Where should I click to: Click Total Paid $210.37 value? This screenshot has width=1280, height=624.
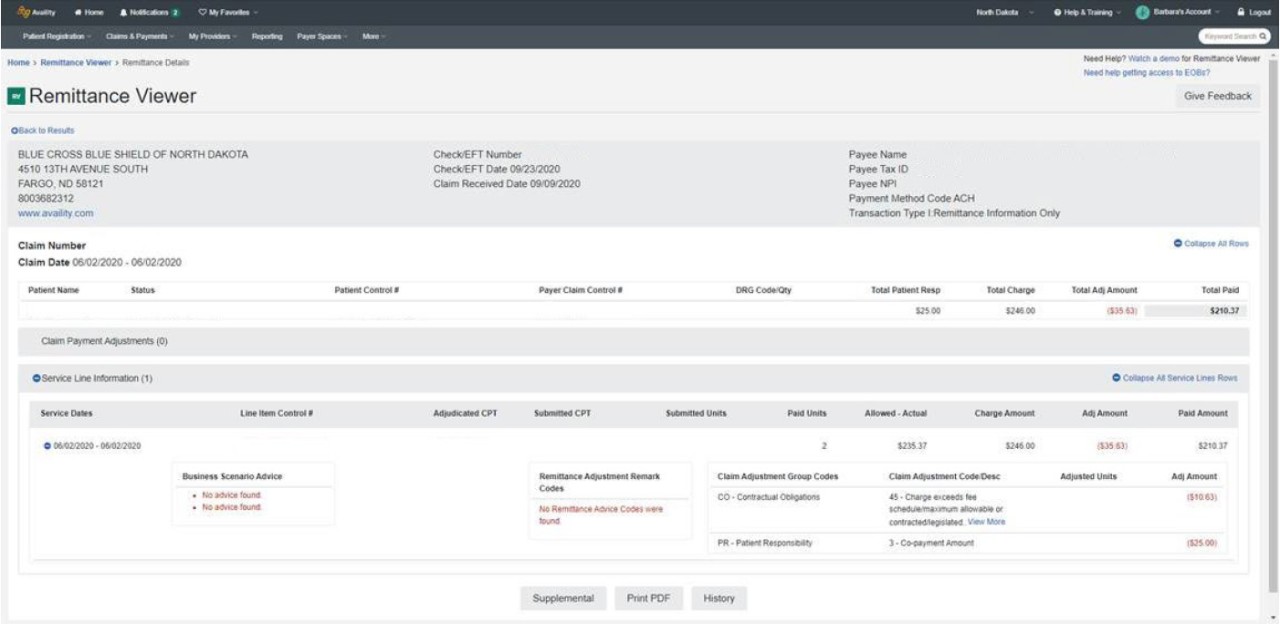(x=1222, y=311)
